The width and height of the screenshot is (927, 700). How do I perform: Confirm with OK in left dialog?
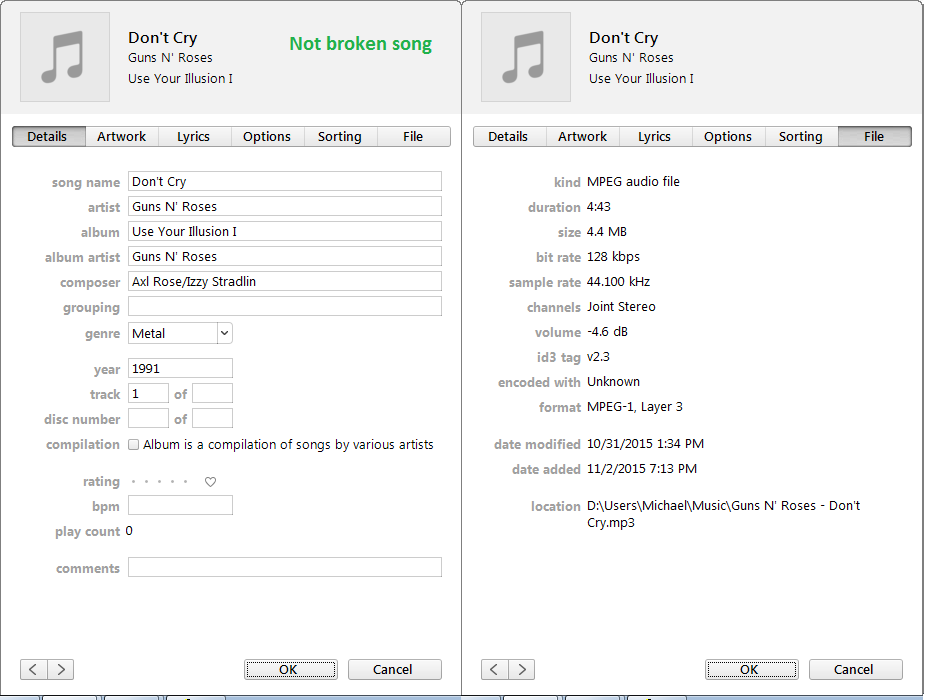click(x=291, y=669)
